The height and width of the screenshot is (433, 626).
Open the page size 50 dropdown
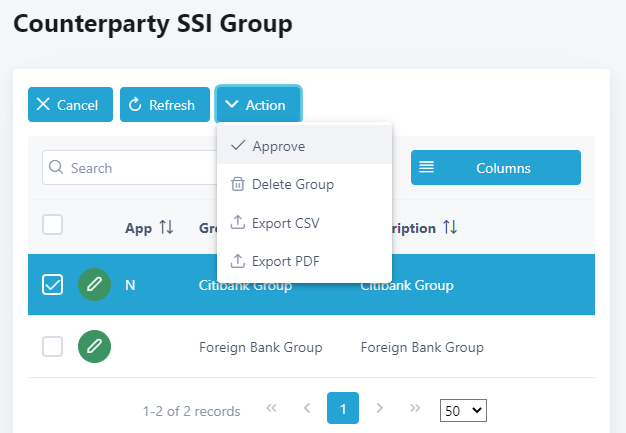[x=463, y=410]
